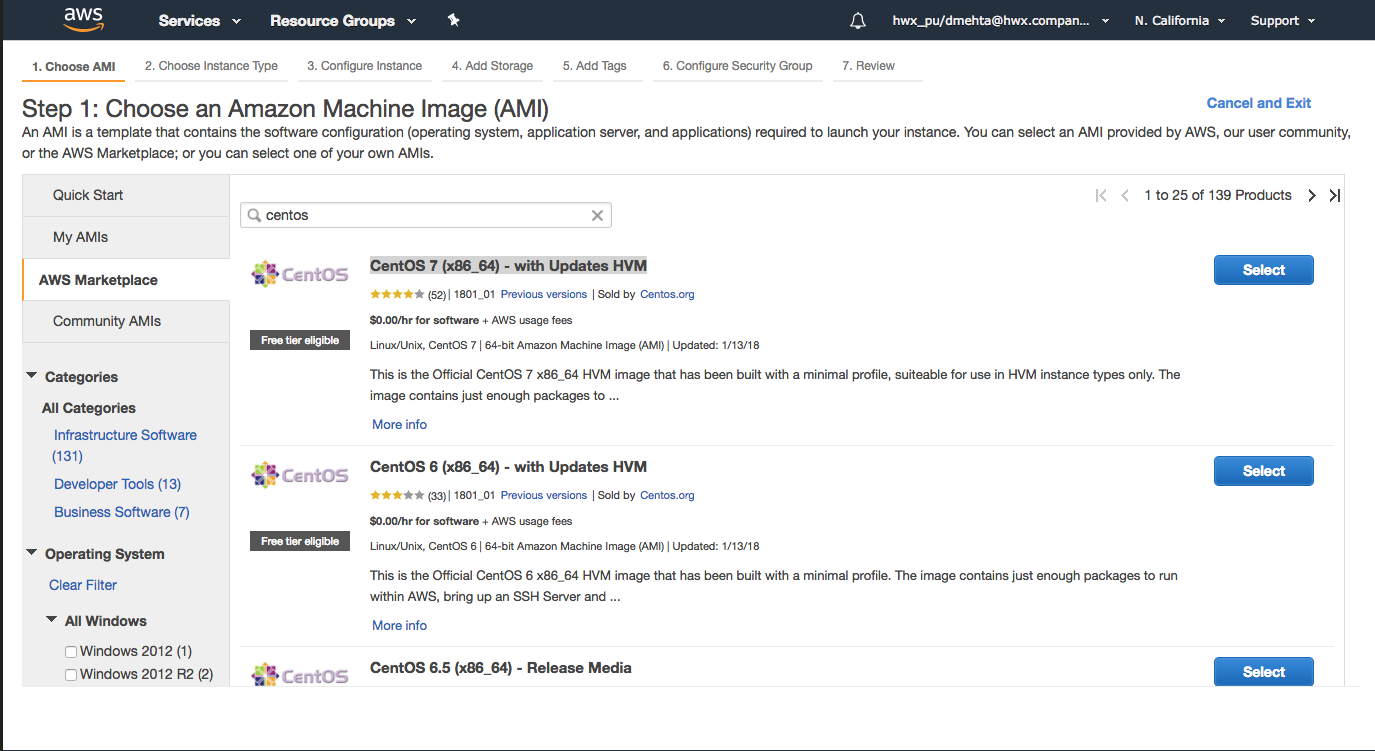
Task: Open the 4. Add Storage step
Action: click(492, 66)
